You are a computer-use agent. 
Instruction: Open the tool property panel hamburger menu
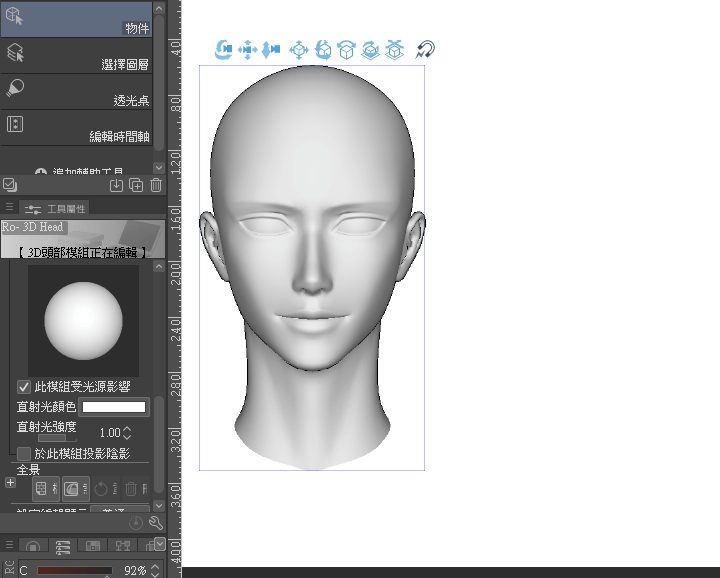(x=9, y=207)
